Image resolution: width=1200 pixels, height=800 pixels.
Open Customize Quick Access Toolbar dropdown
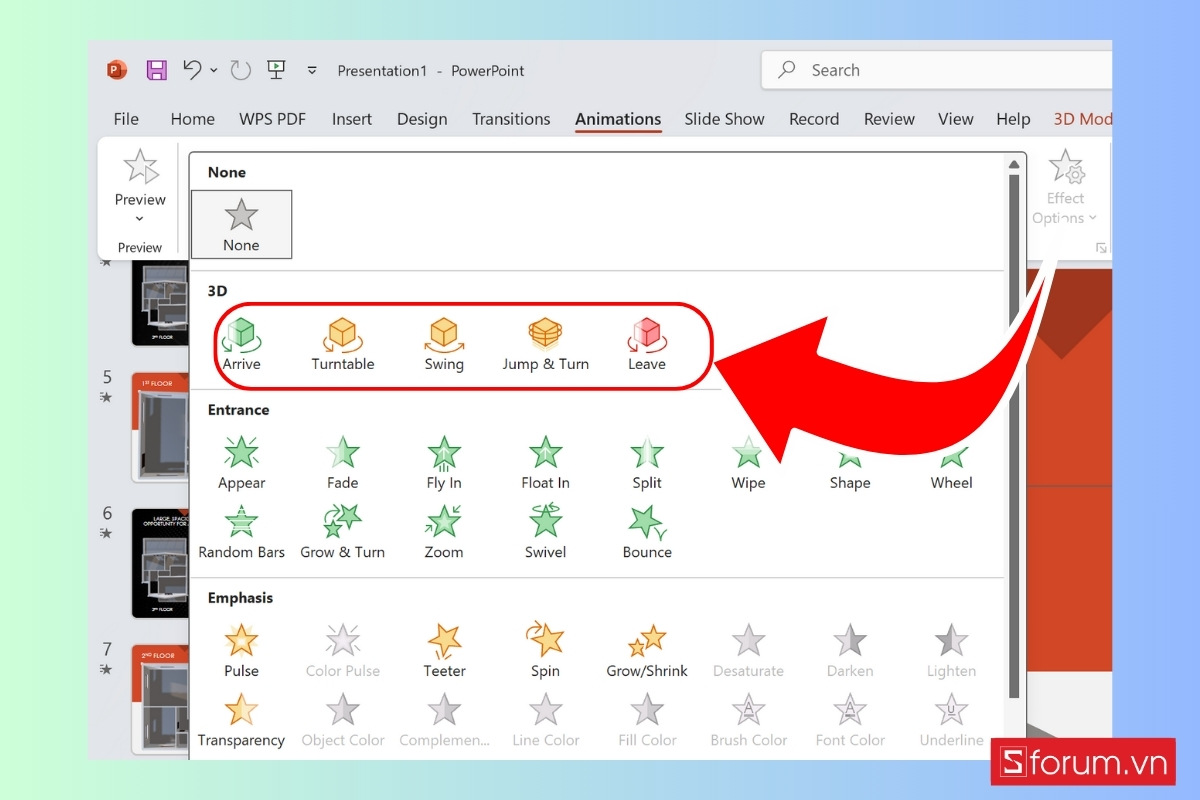coord(312,70)
